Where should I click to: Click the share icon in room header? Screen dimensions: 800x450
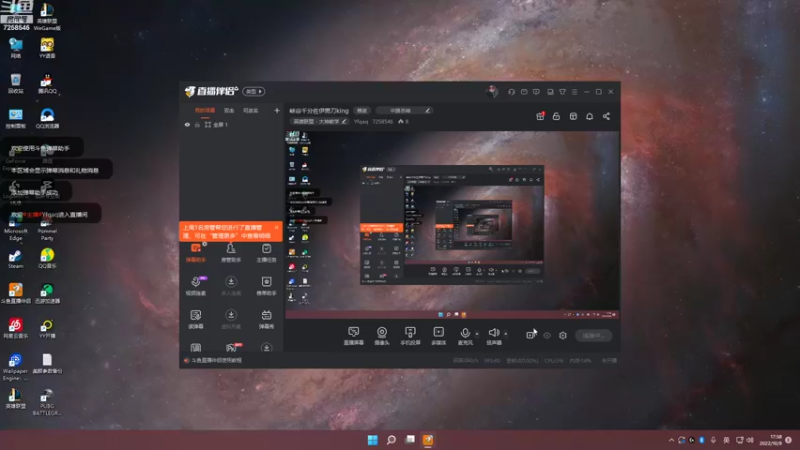coord(606,116)
